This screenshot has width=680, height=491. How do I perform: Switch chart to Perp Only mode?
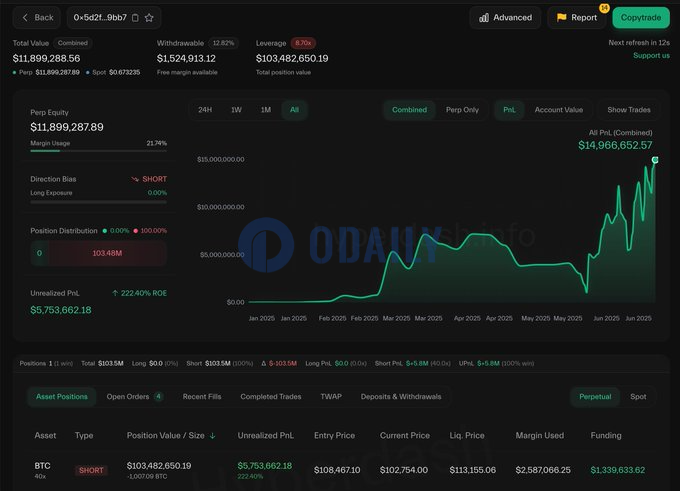pyautogui.click(x=462, y=110)
